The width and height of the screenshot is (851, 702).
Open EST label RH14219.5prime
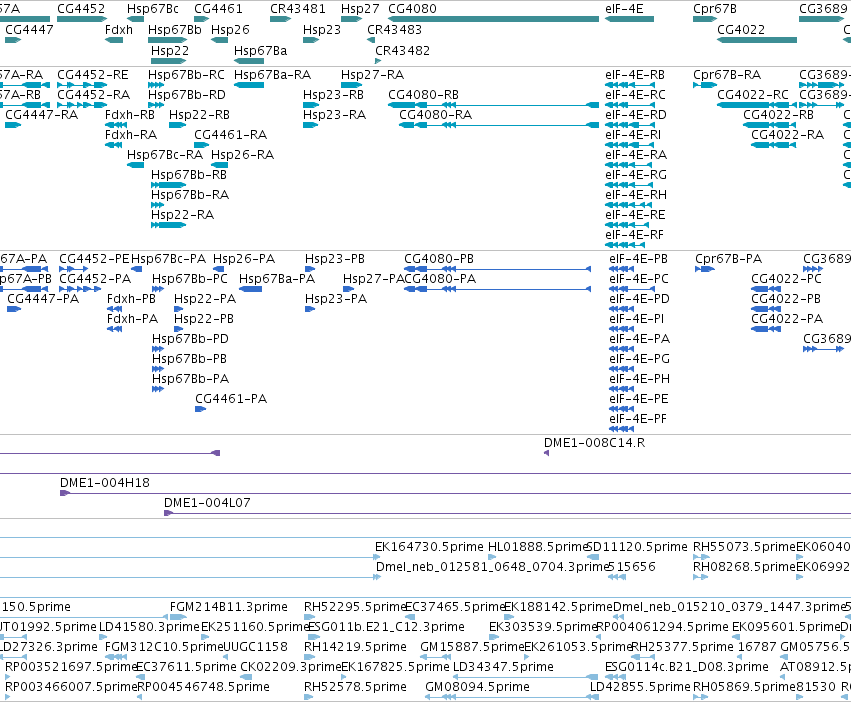point(355,647)
